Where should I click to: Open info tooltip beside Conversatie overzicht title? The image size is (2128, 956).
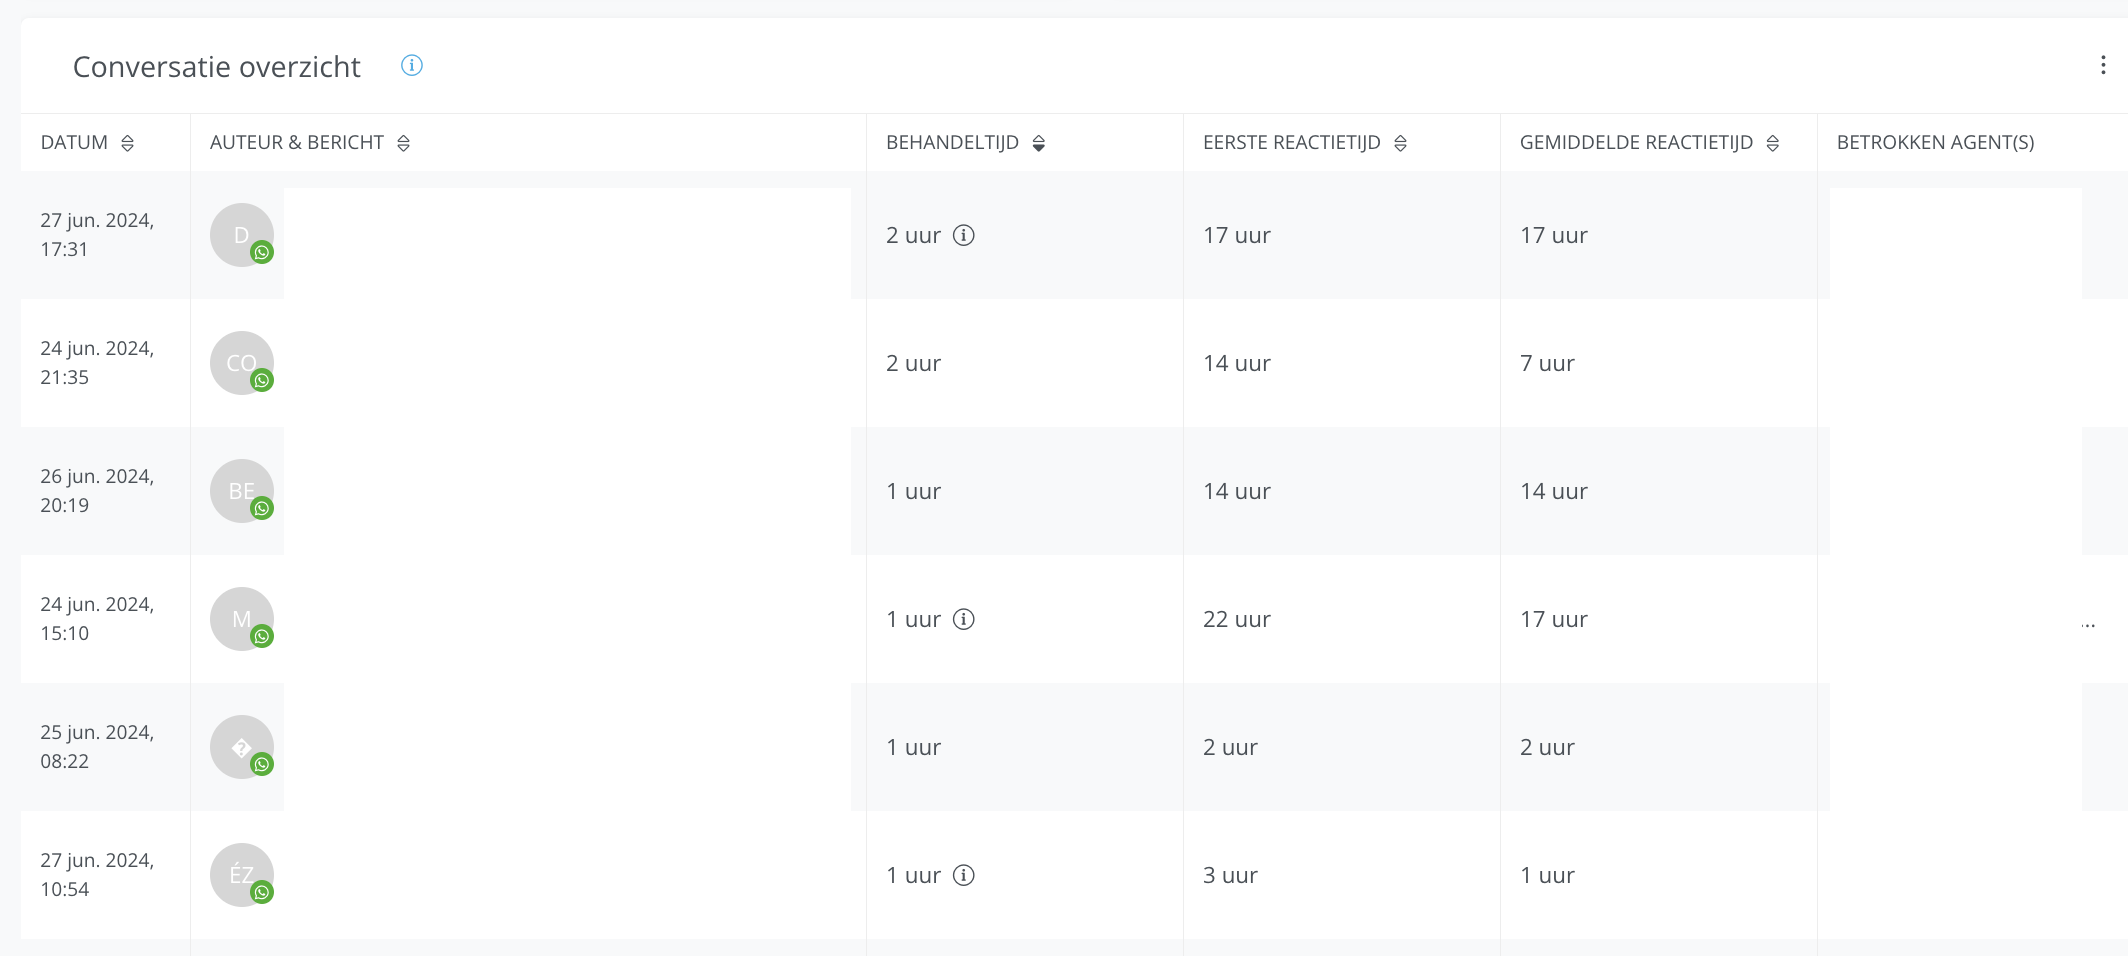pyautogui.click(x=412, y=65)
